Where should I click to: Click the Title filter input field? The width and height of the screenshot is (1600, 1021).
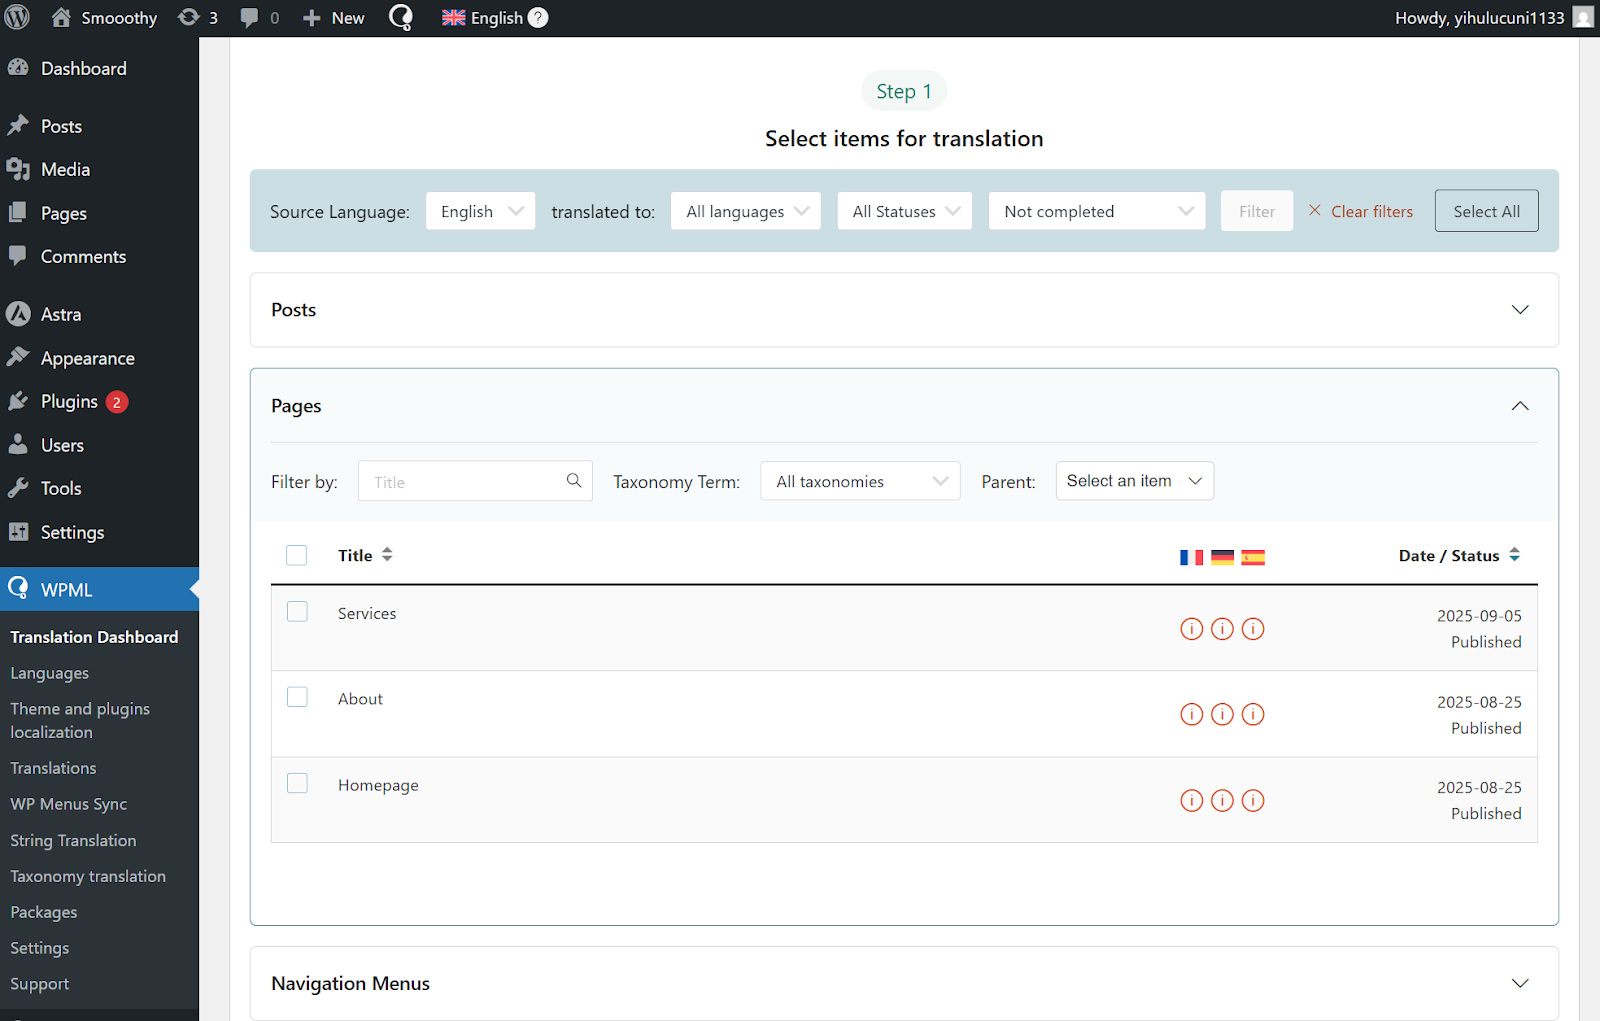point(475,481)
